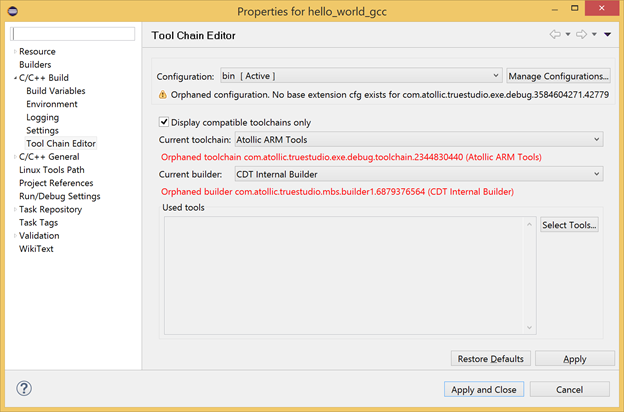
Task: Maximize the Properties window
Action: tap(574, 8)
